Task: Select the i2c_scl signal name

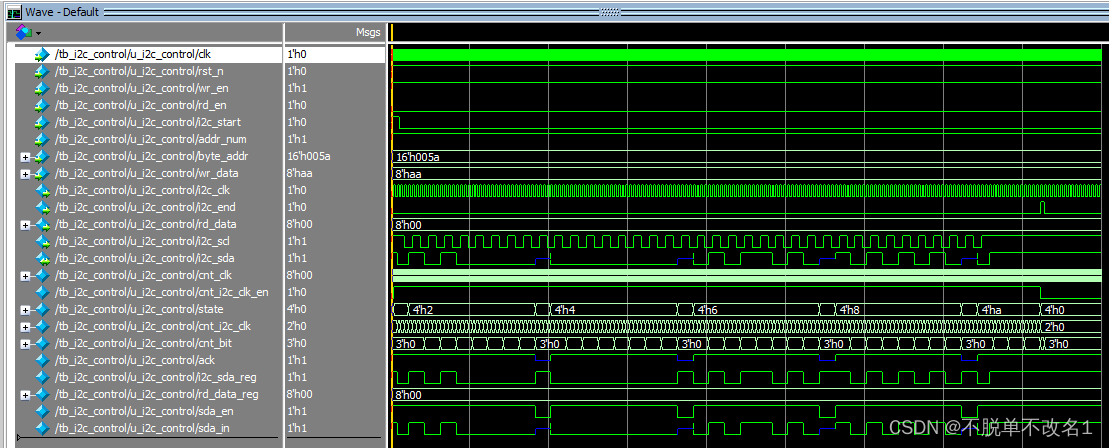Action: click(144, 241)
